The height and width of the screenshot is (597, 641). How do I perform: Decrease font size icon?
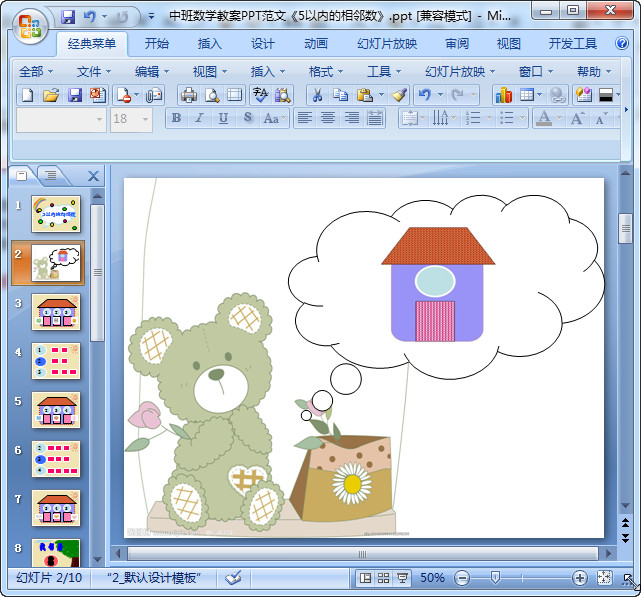click(x=601, y=118)
